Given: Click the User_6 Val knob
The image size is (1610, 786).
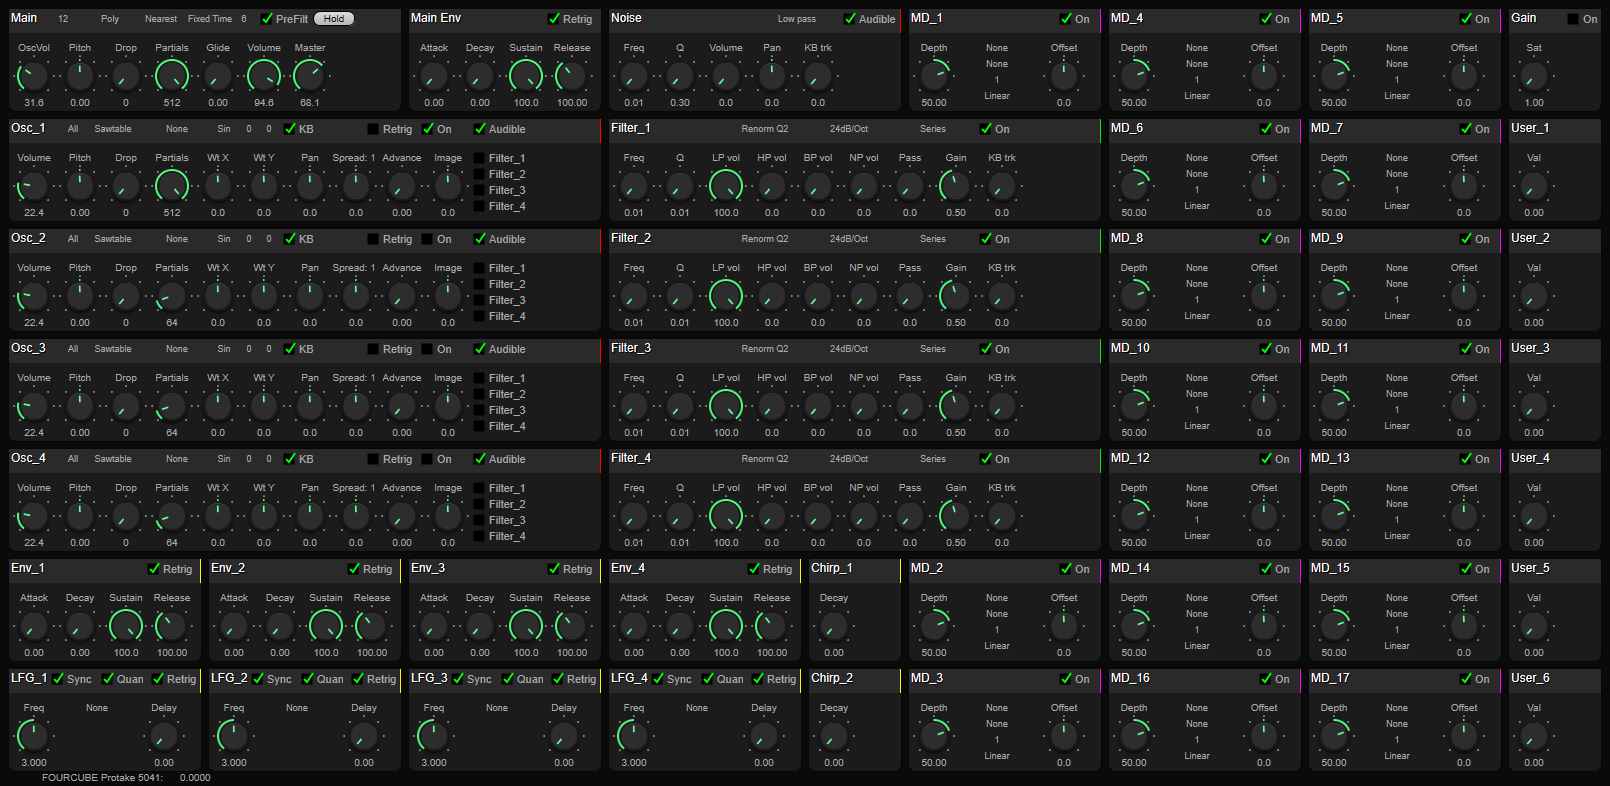Looking at the screenshot, I should 1534,735.
